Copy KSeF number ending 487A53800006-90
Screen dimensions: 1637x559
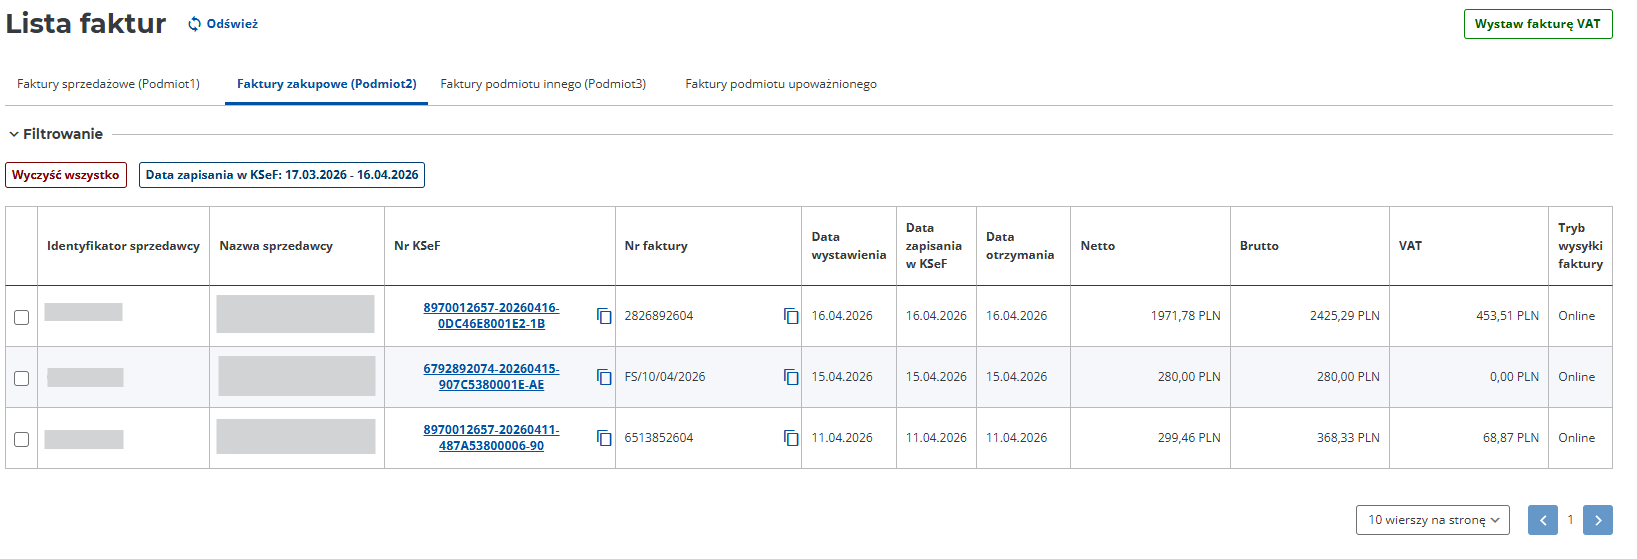[x=604, y=438]
